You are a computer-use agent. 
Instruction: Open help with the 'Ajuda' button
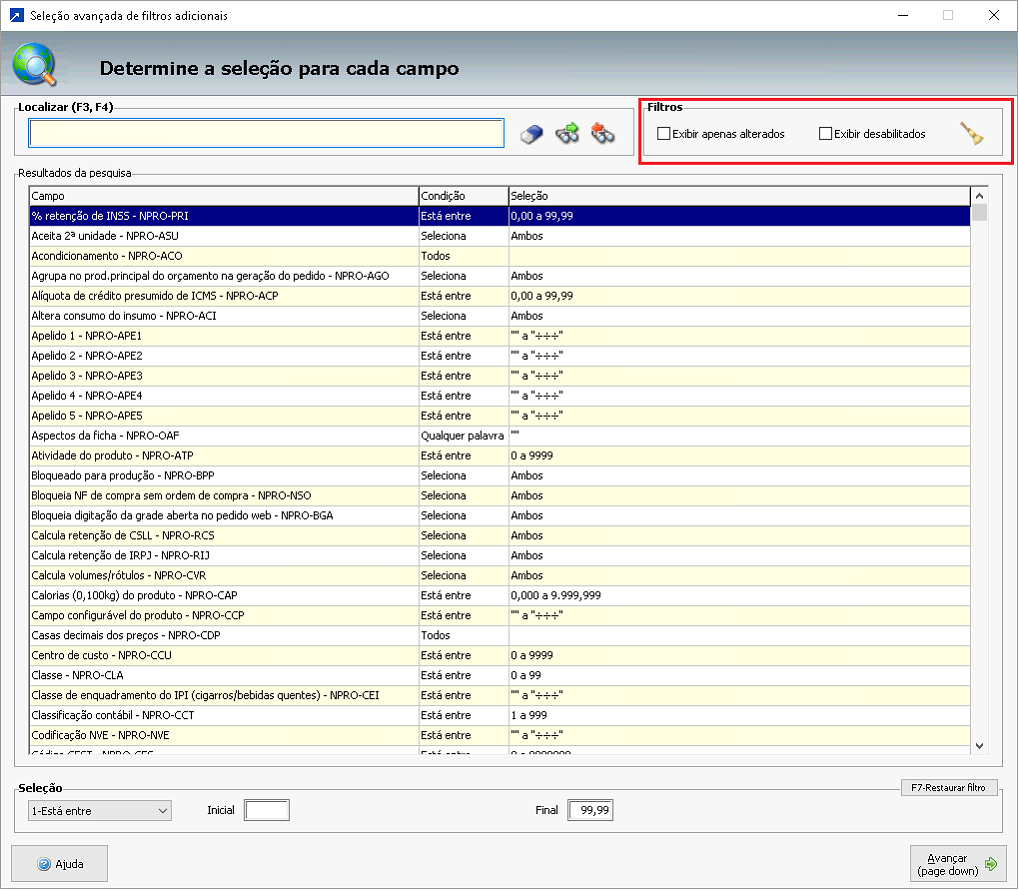click(59, 864)
